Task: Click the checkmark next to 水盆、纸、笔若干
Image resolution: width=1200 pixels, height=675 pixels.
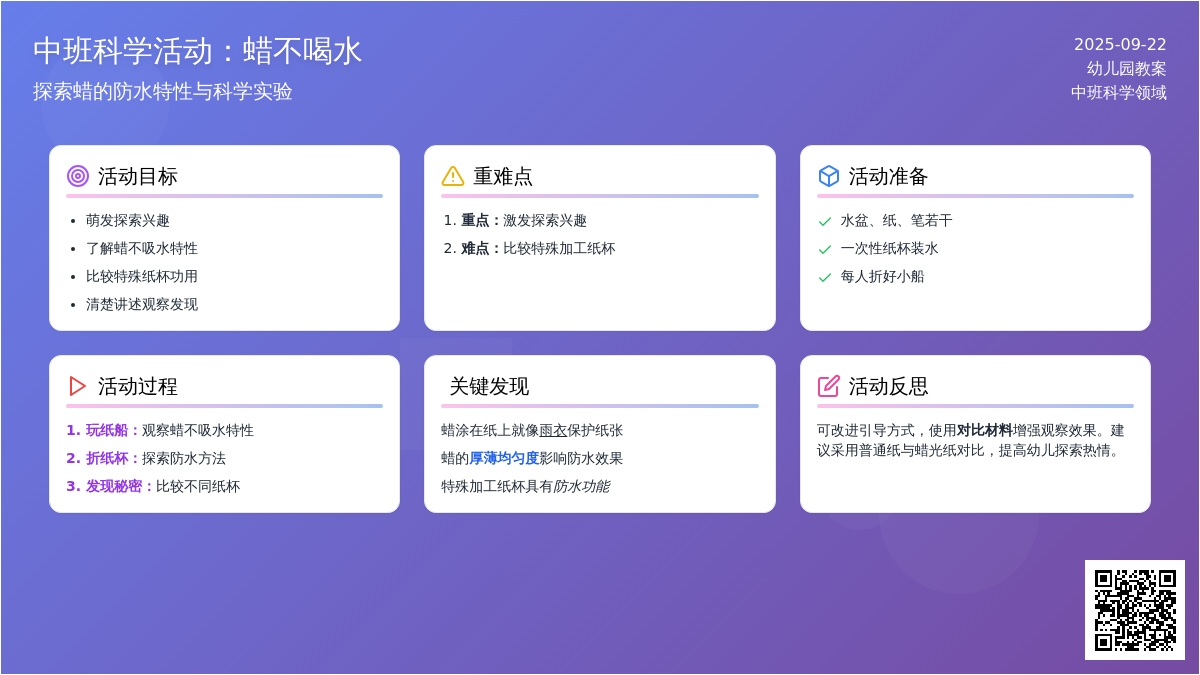Action: click(x=825, y=221)
